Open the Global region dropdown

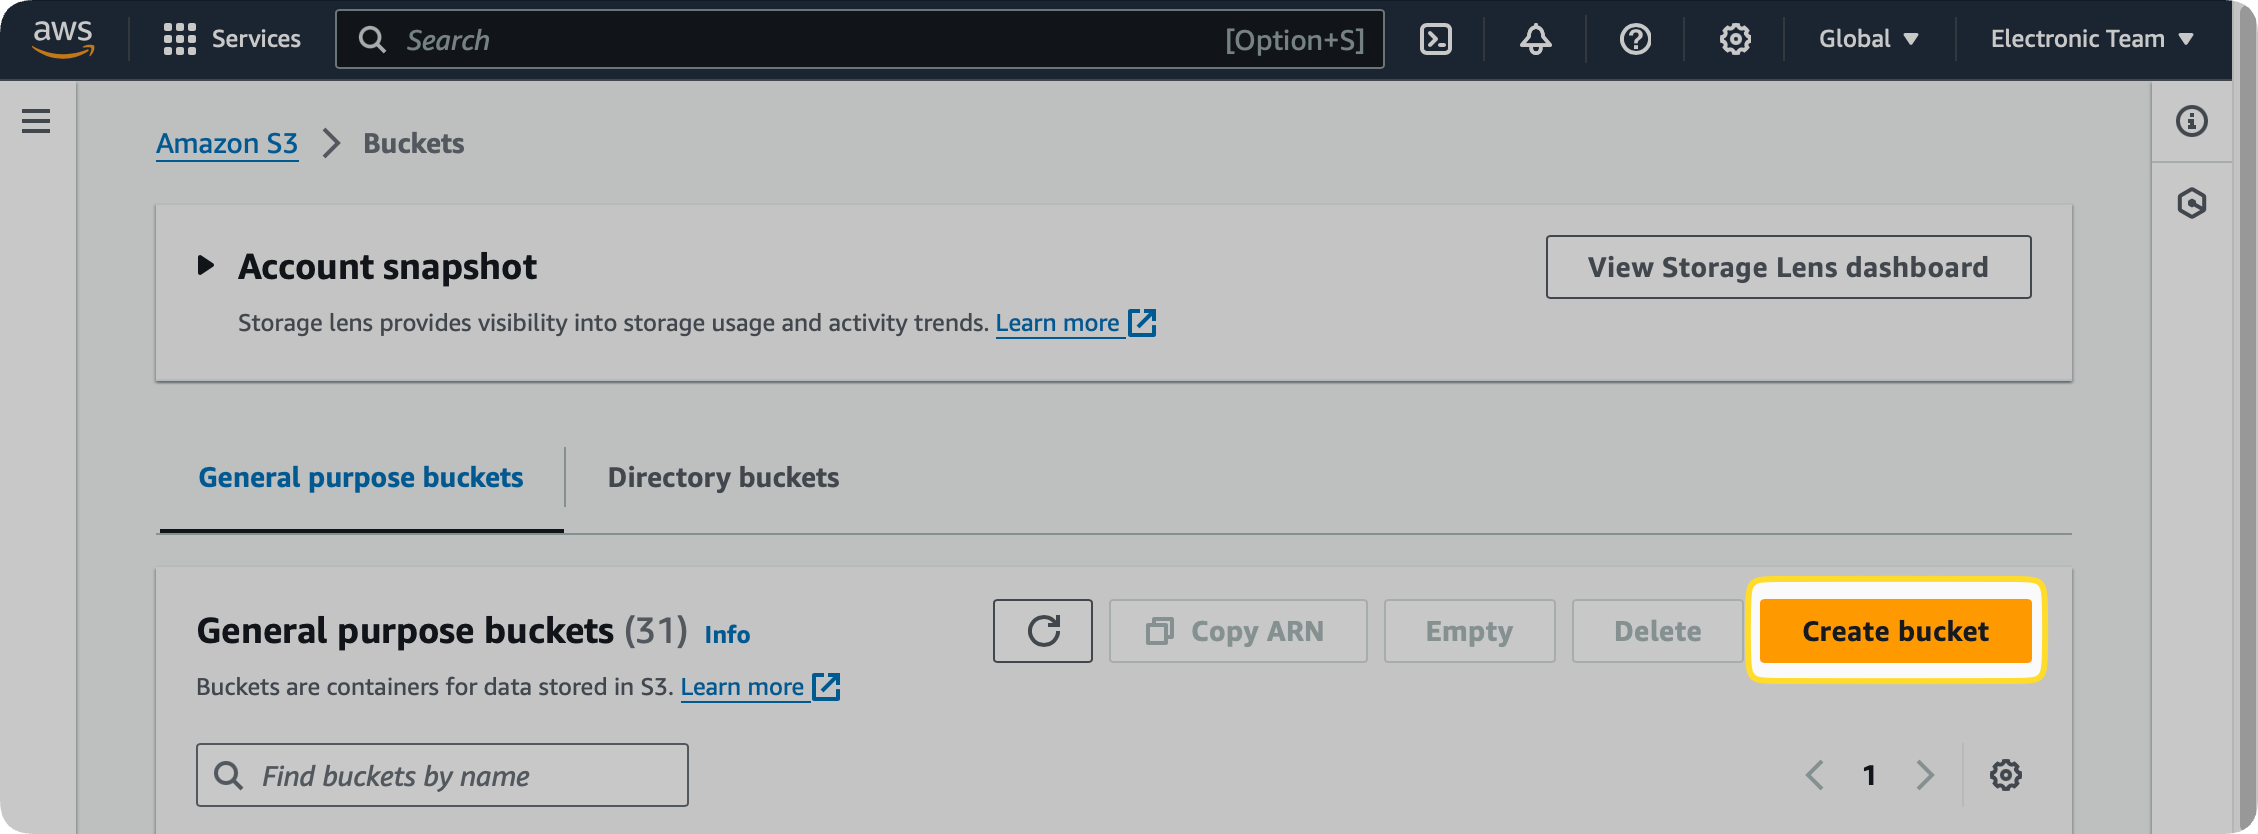click(1868, 39)
